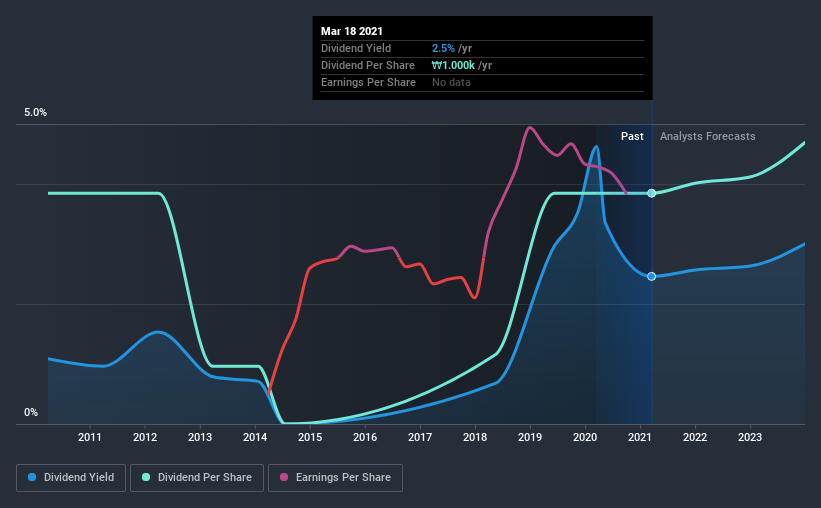
Task: Toggle the Earnings Per Share legend series
Action: [335, 478]
